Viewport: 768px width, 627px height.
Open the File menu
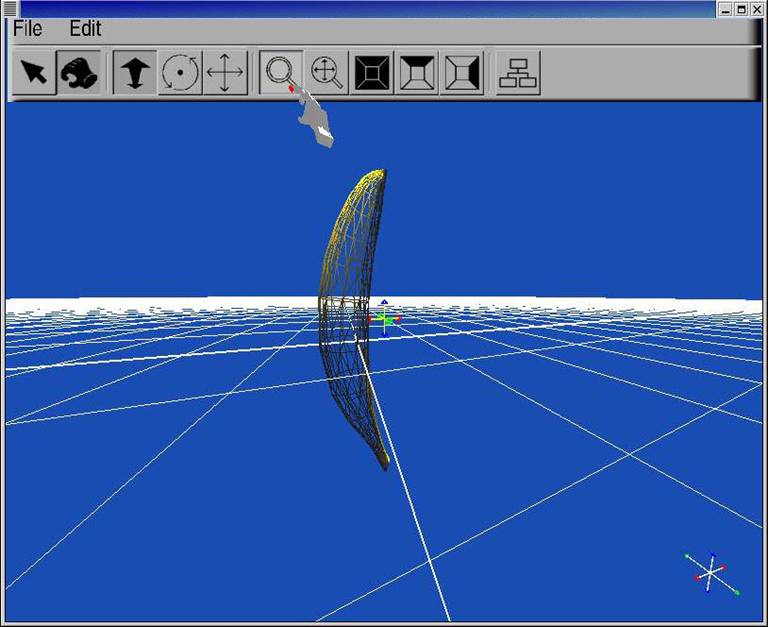coord(27,28)
